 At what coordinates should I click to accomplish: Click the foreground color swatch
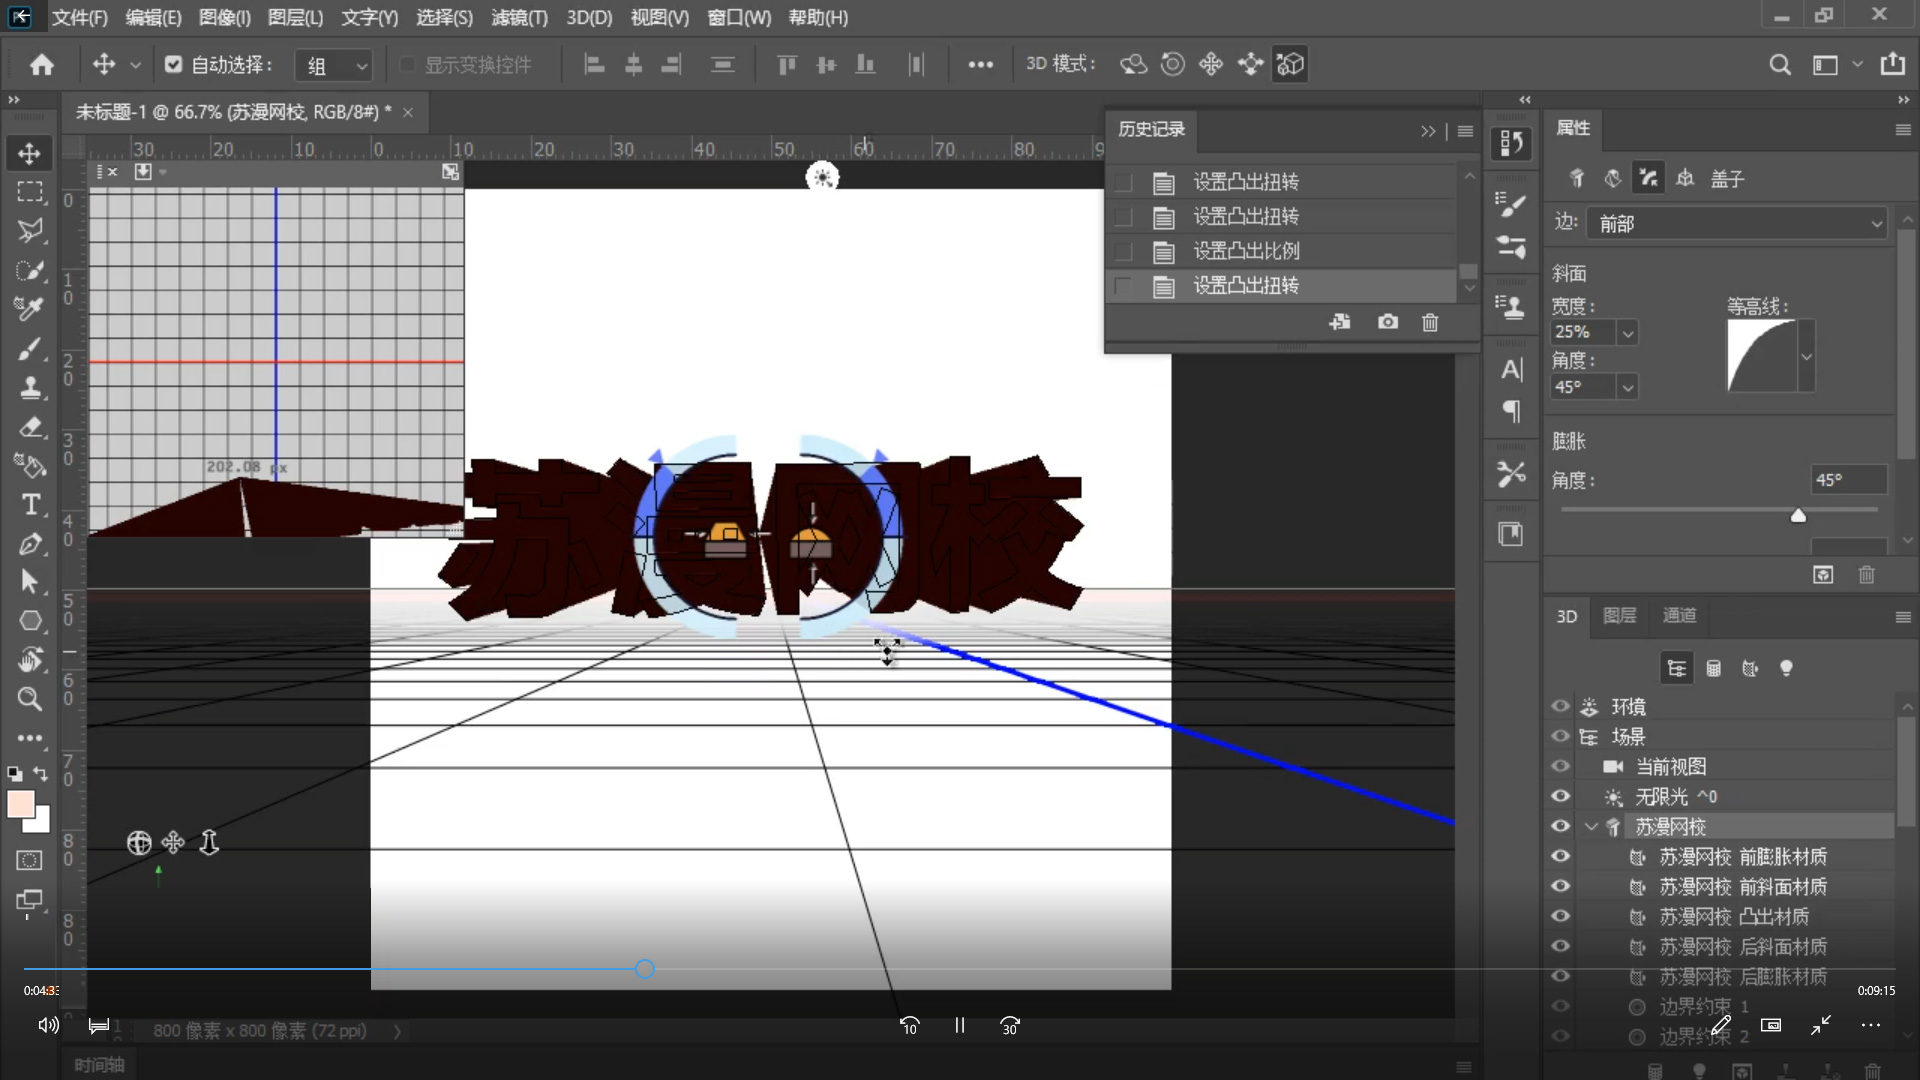point(20,805)
